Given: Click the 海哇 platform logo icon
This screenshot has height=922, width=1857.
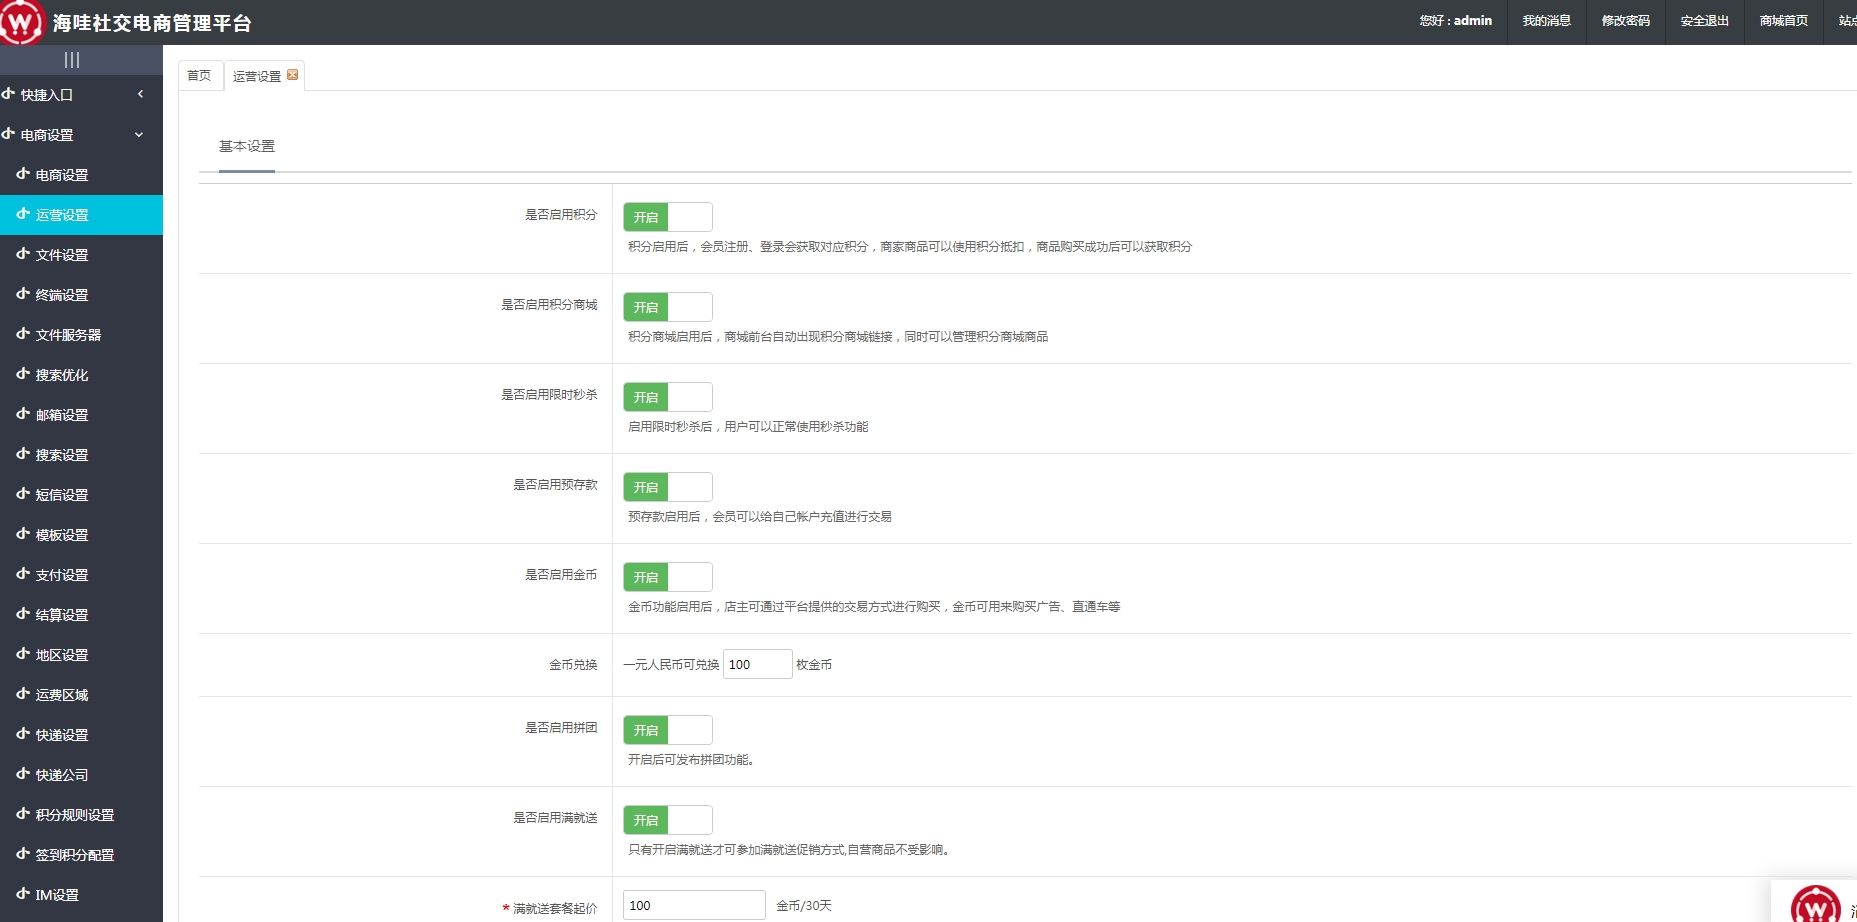Looking at the screenshot, I should point(21,20).
